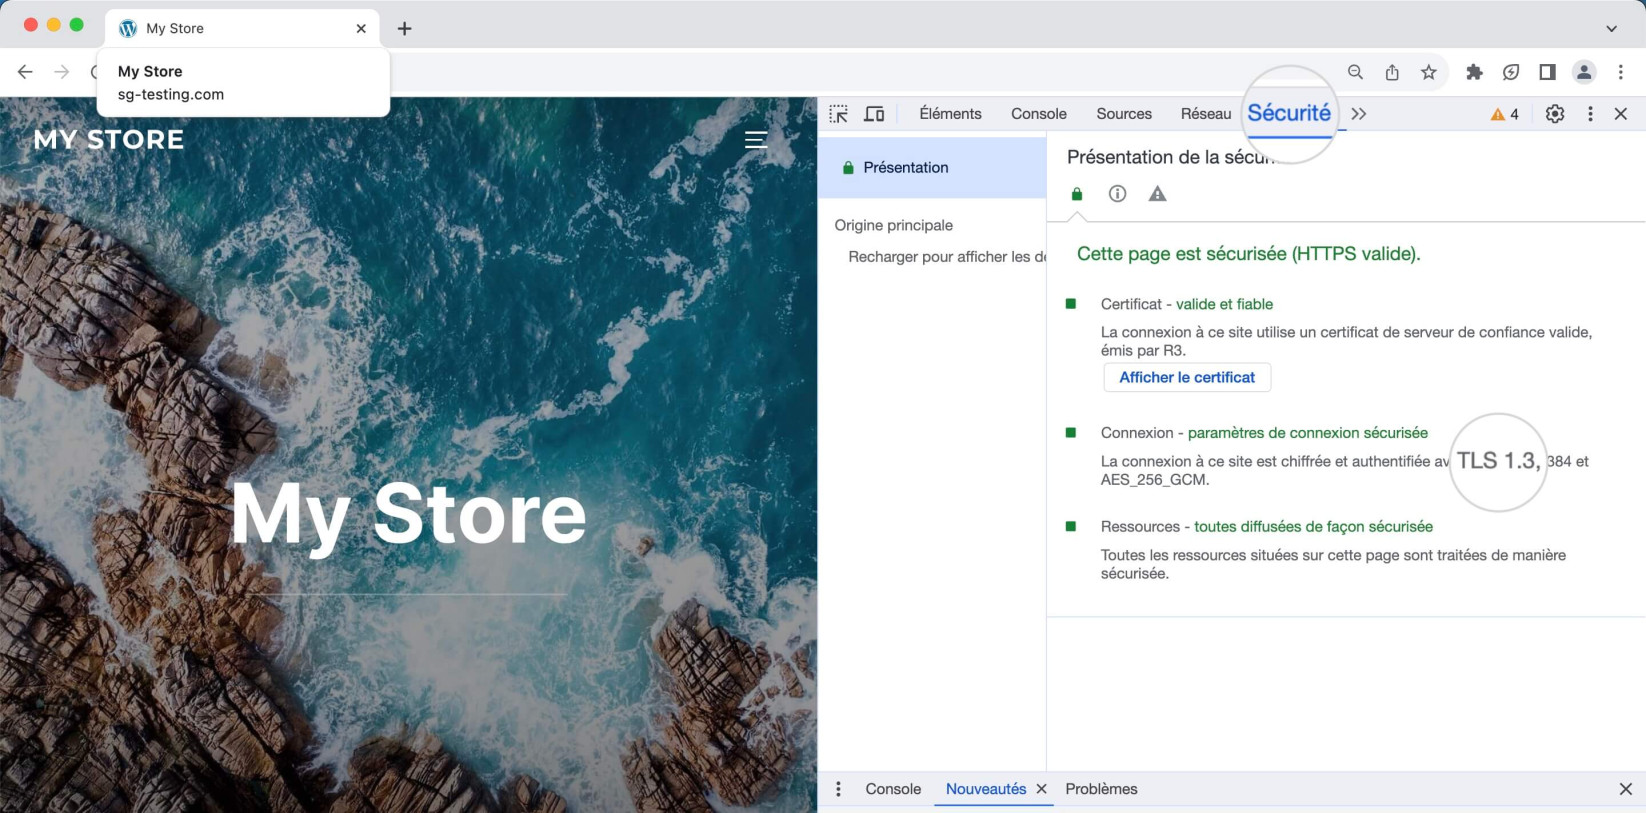The width and height of the screenshot is (1646, 813).
Task: Select the Nouveautés drawer tab
Action: click(986, 789)
